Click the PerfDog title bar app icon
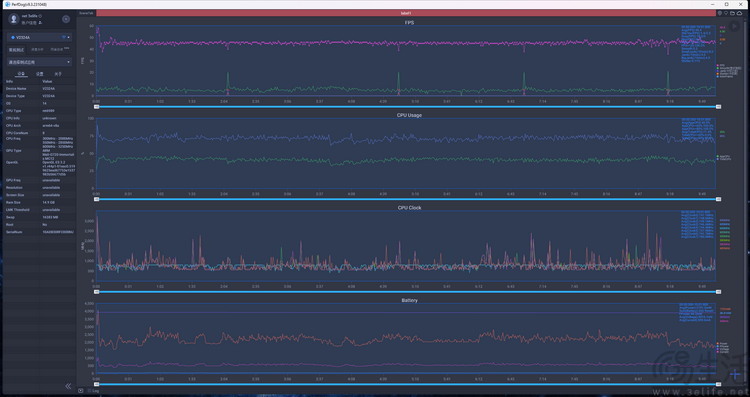750x397 pixels. [x=7, y=4]
